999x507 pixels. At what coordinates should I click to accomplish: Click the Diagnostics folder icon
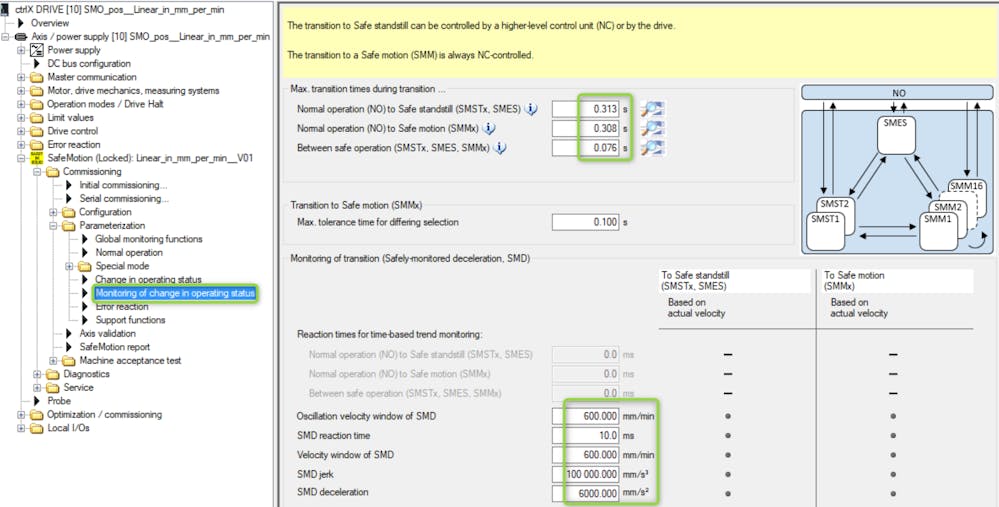pos(53,374)
